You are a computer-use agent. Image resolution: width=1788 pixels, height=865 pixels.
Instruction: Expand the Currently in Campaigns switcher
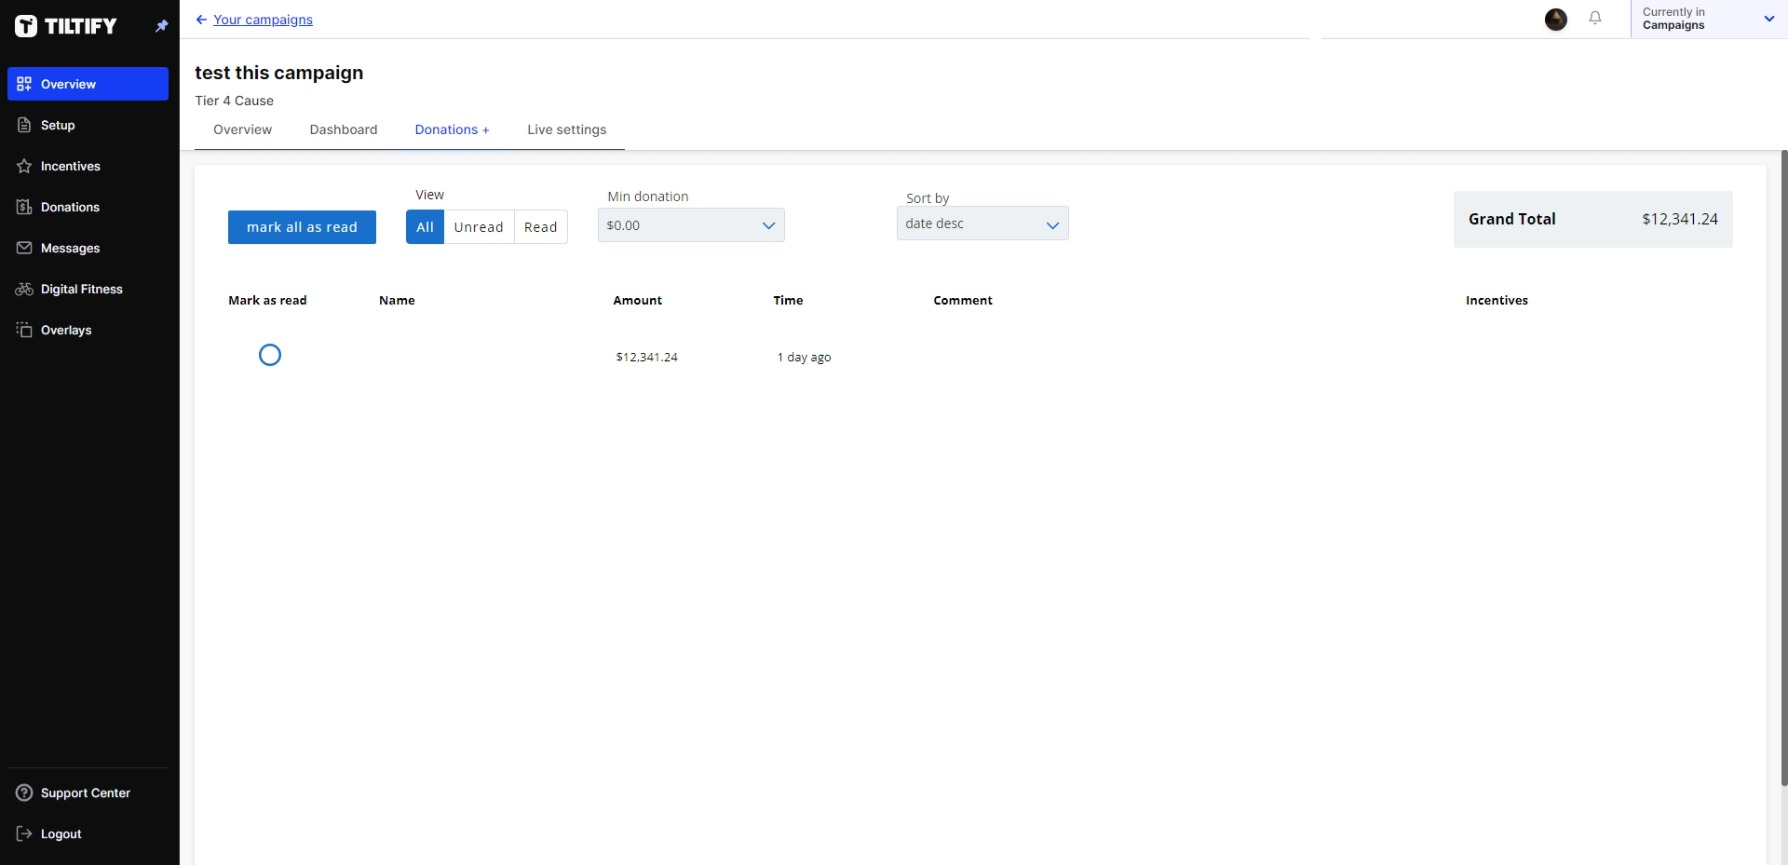point(1709,19)
